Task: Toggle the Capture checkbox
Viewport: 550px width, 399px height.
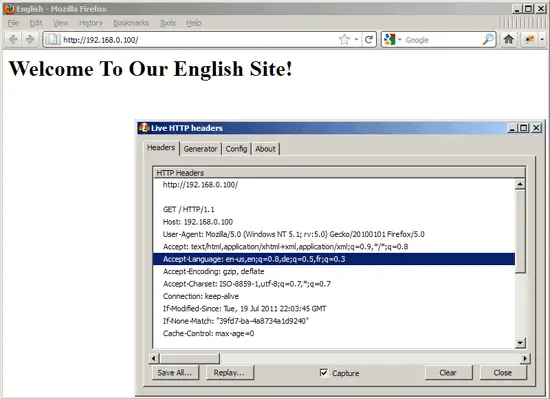Action: (324, 373)
